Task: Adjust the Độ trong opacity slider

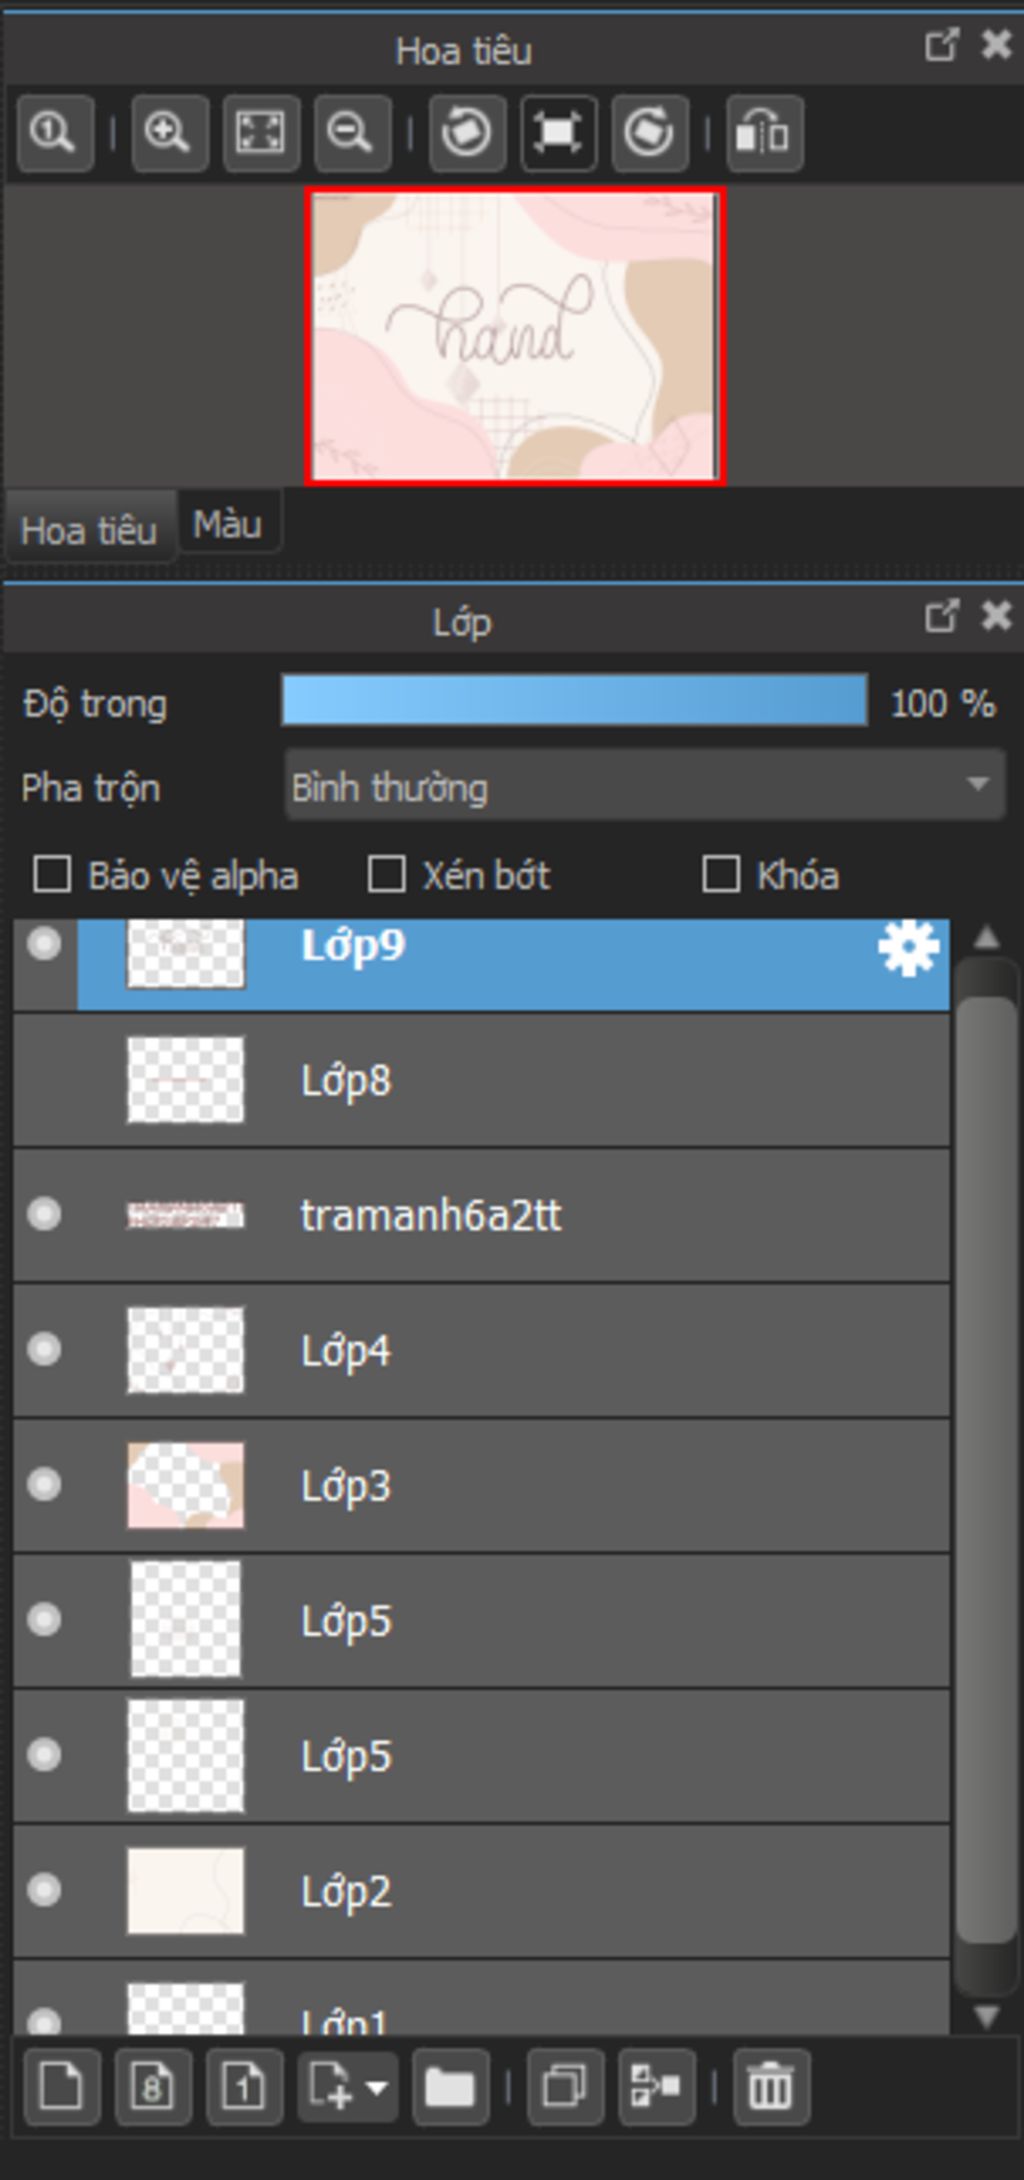Action: tap(574, 700)
